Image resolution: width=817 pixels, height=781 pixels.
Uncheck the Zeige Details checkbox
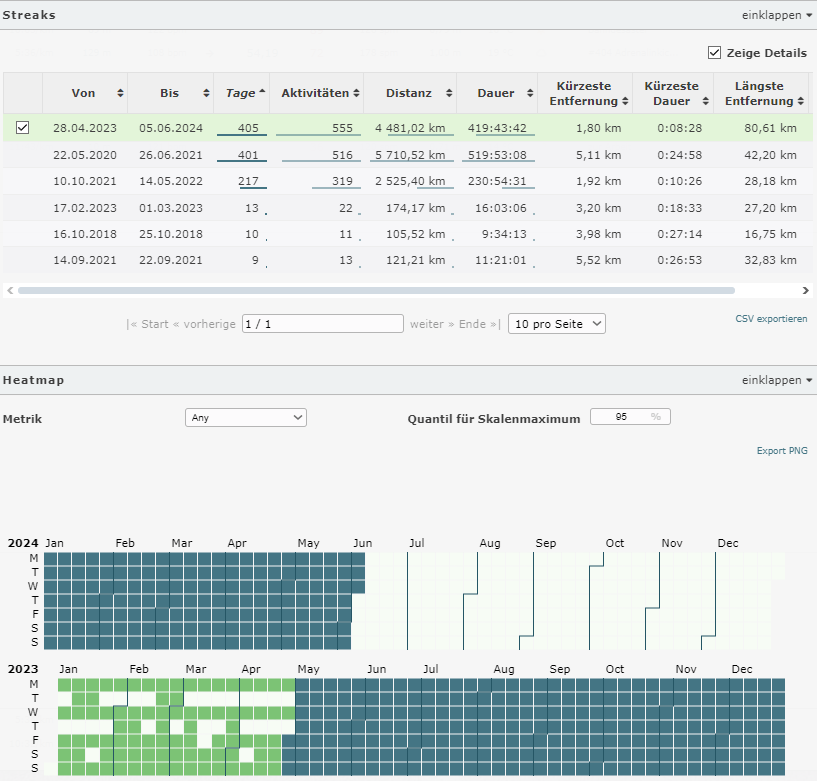(x=714, y=53)
